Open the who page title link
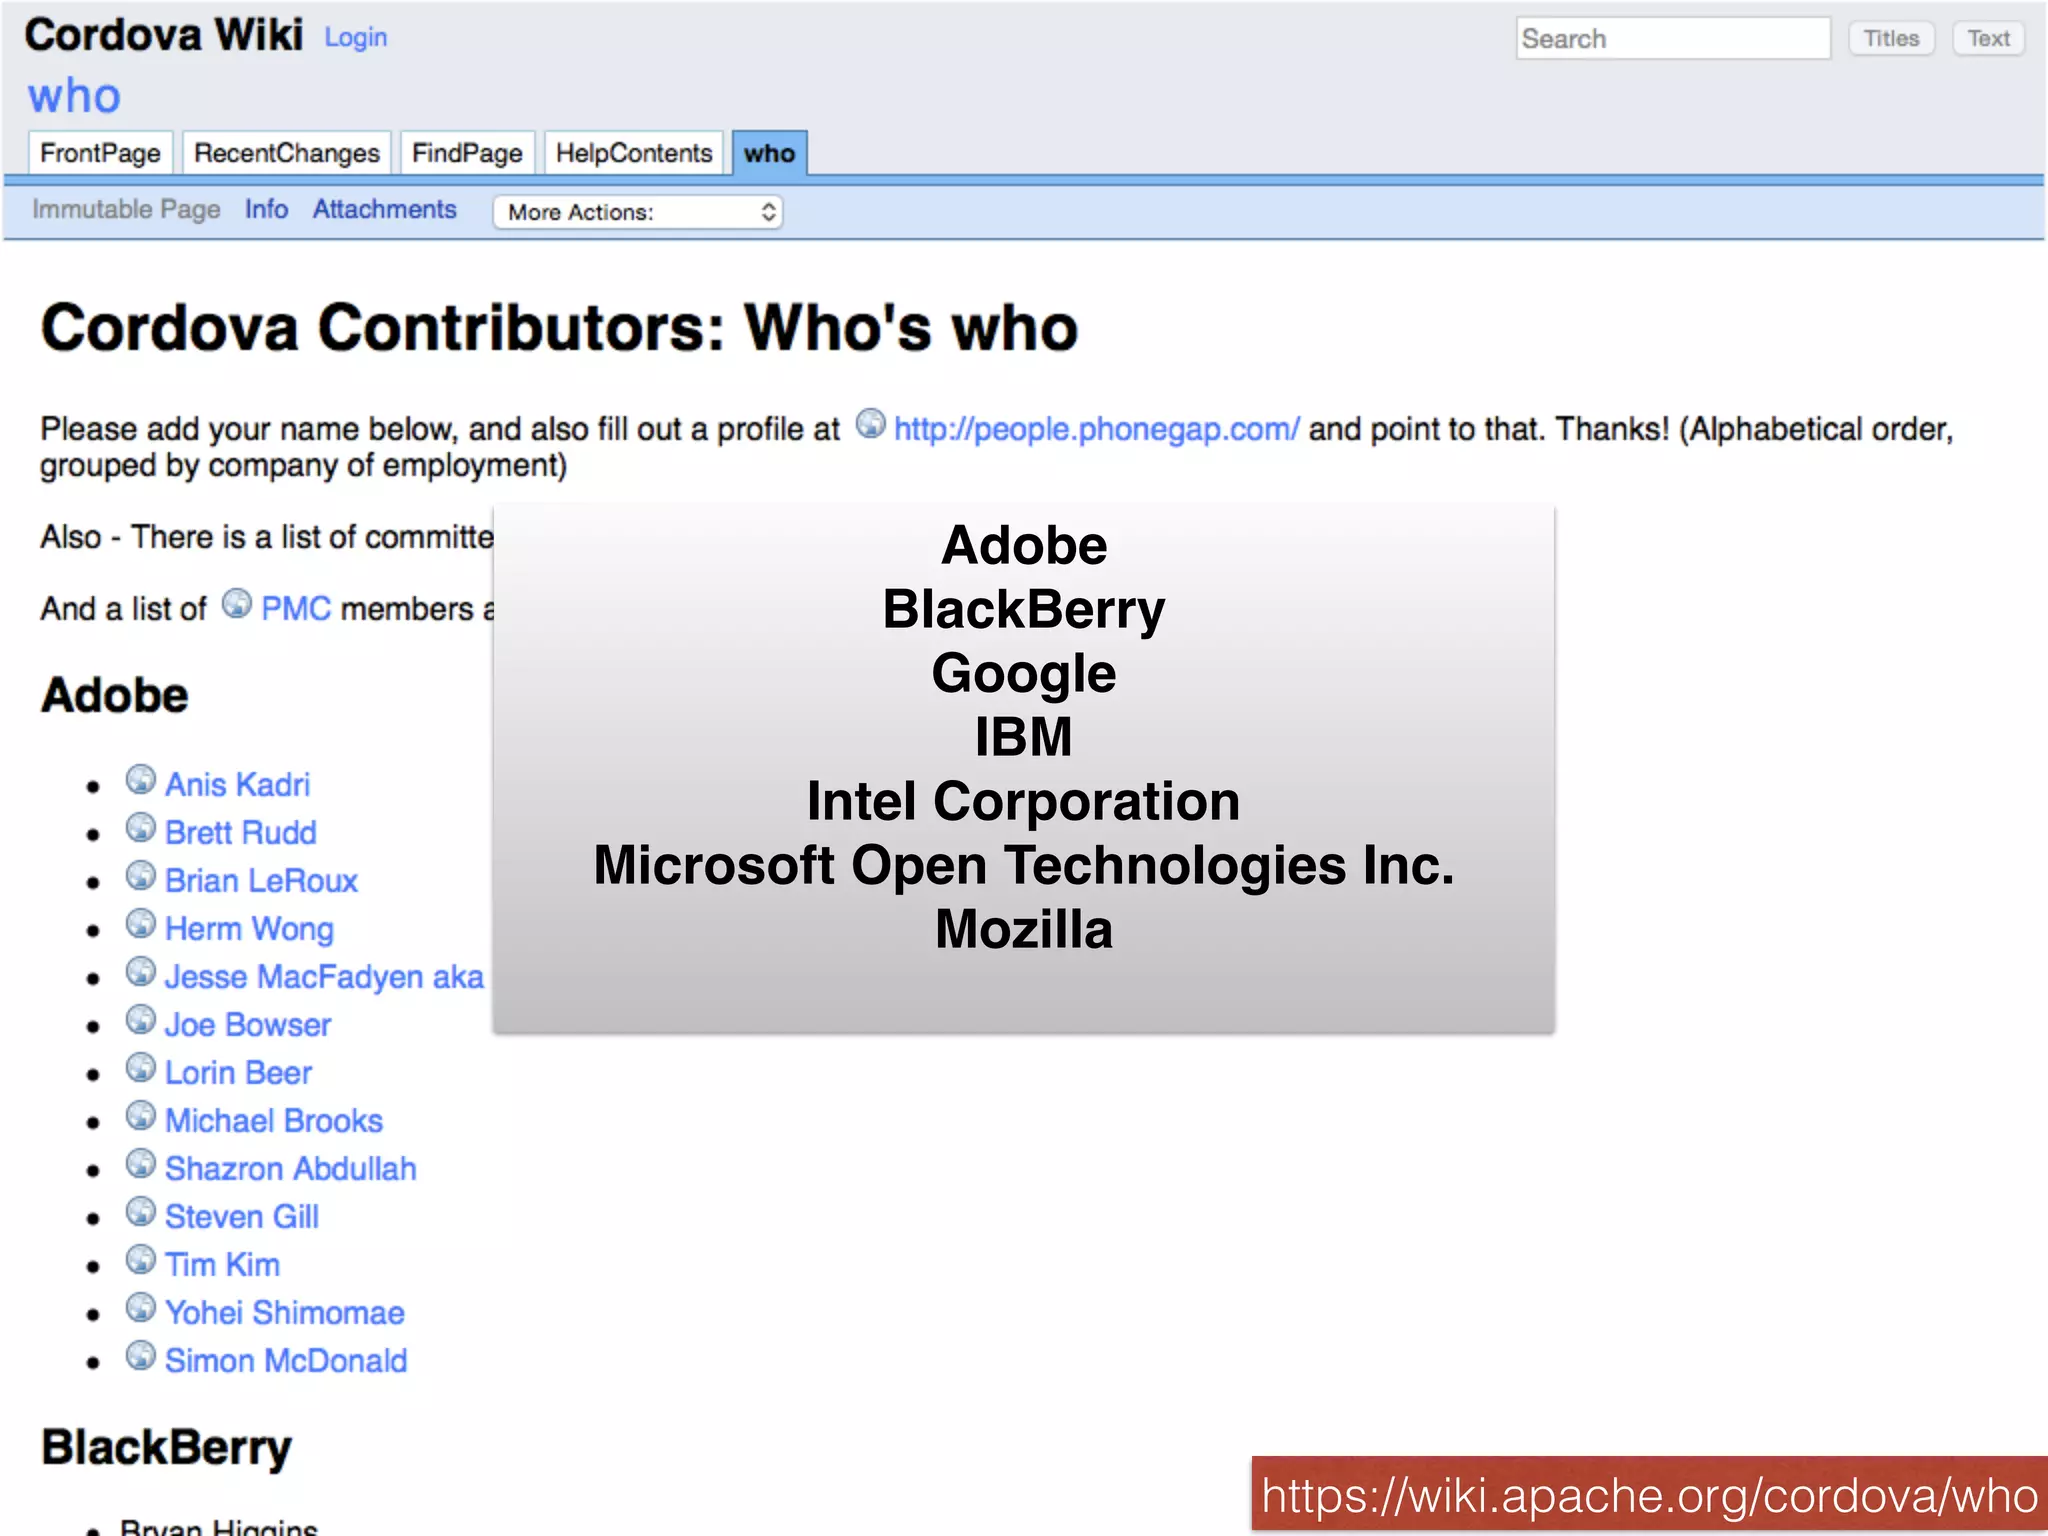The width and height of the screenshot is (2048, 1536). pyautogui.click(x=74, y=96)
